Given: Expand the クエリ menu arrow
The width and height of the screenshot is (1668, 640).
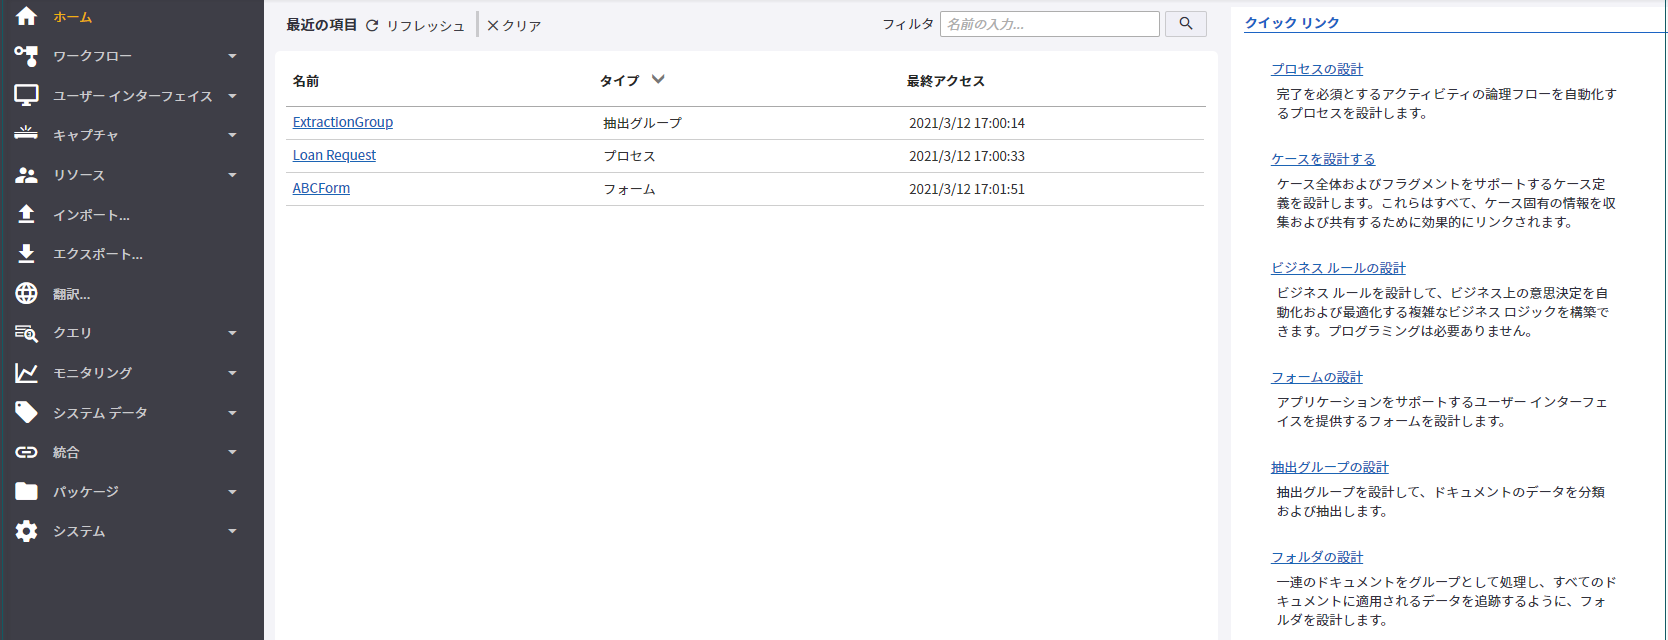Looking at the screenshot, I should pyautogui.click(x=232, y=333).
